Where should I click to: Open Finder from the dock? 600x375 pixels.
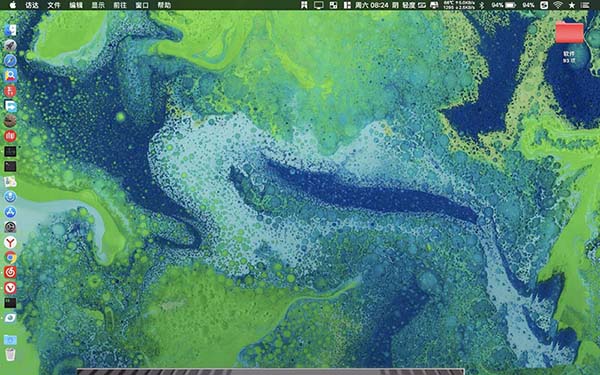coord(10,30)
